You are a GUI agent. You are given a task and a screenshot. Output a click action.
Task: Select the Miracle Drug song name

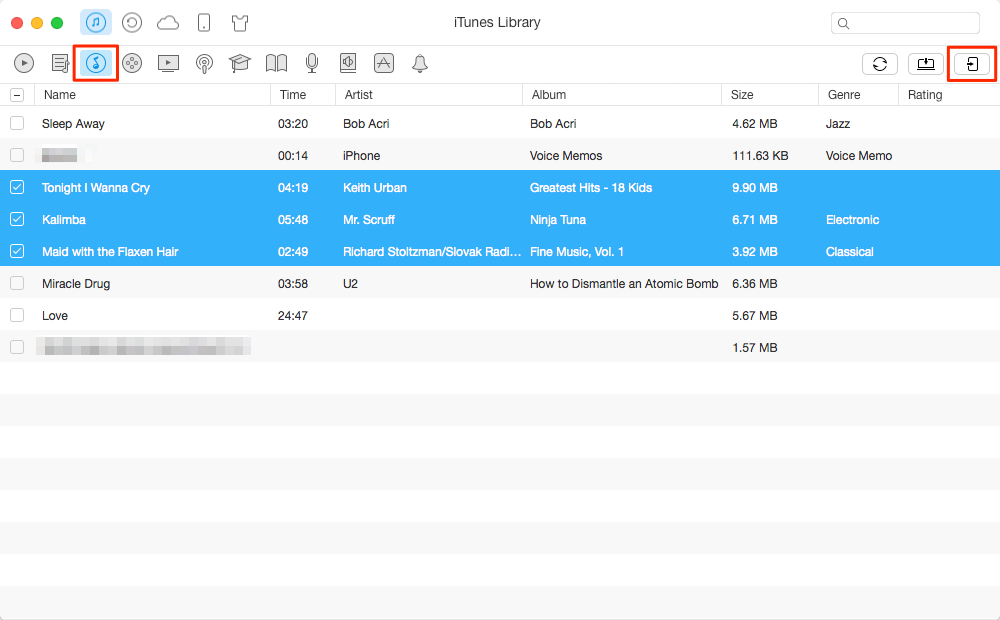[x=76, y=283]
